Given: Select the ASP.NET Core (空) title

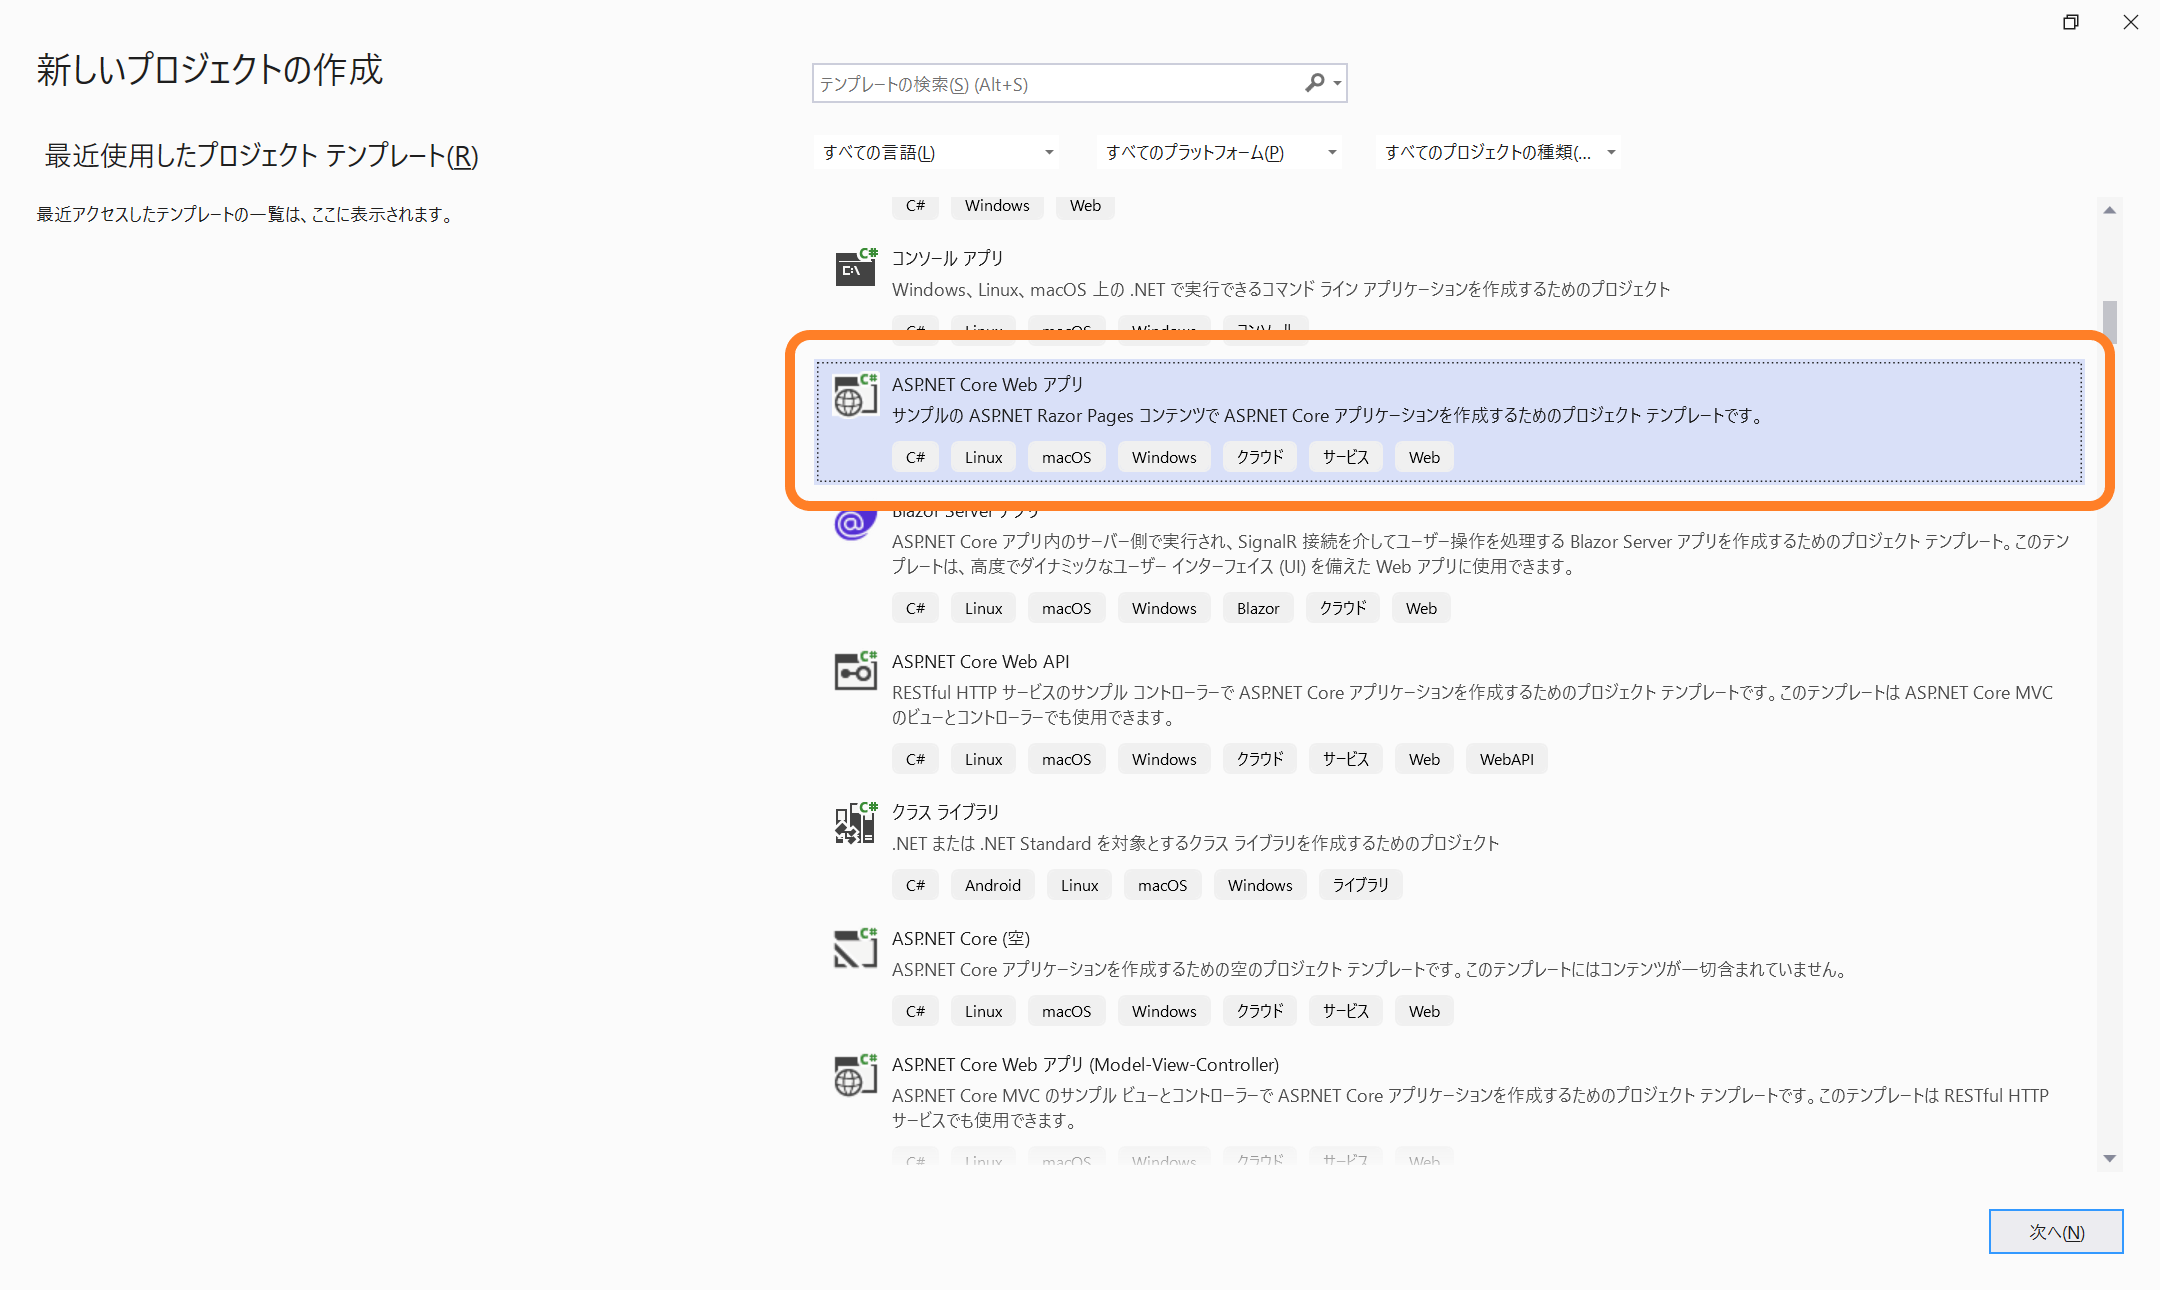Looking at the screenshot, I should point(960,938).
